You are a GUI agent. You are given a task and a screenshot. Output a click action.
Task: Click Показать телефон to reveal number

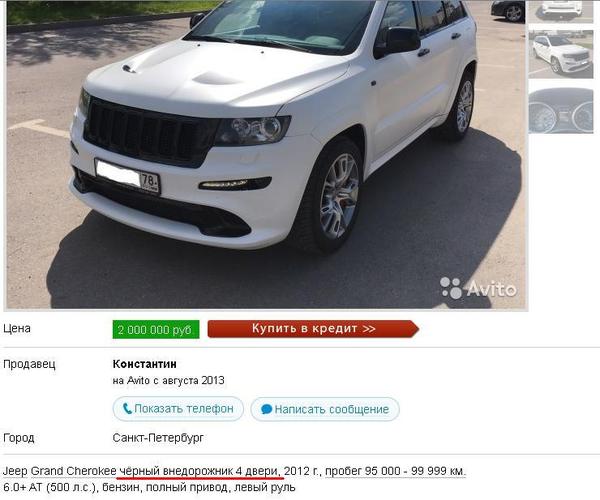[x=178, y=409]
